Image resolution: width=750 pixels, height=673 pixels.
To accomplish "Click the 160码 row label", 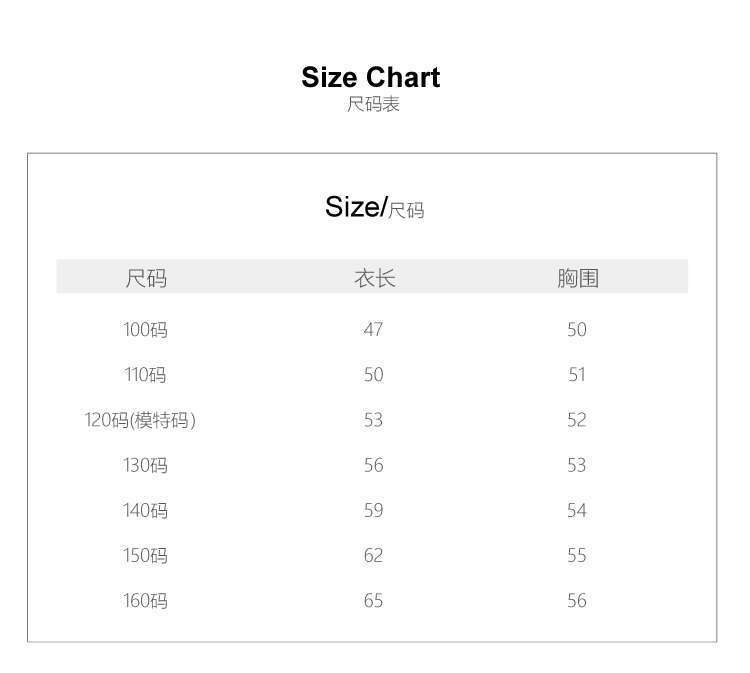I will click(146, 600).
